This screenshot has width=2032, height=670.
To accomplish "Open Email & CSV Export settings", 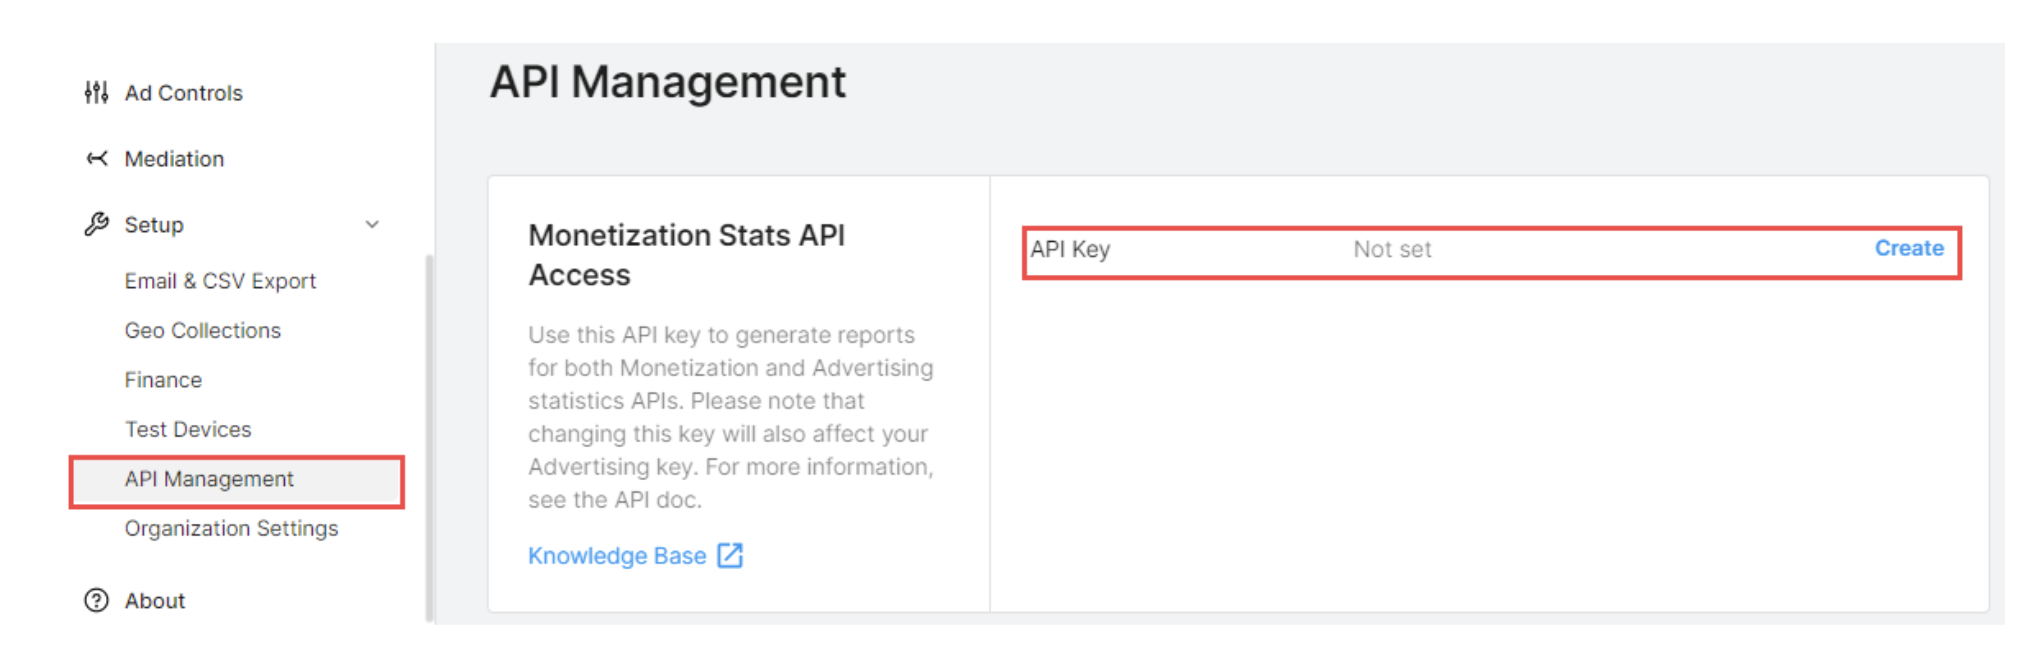I will click(x=220, y=281).
